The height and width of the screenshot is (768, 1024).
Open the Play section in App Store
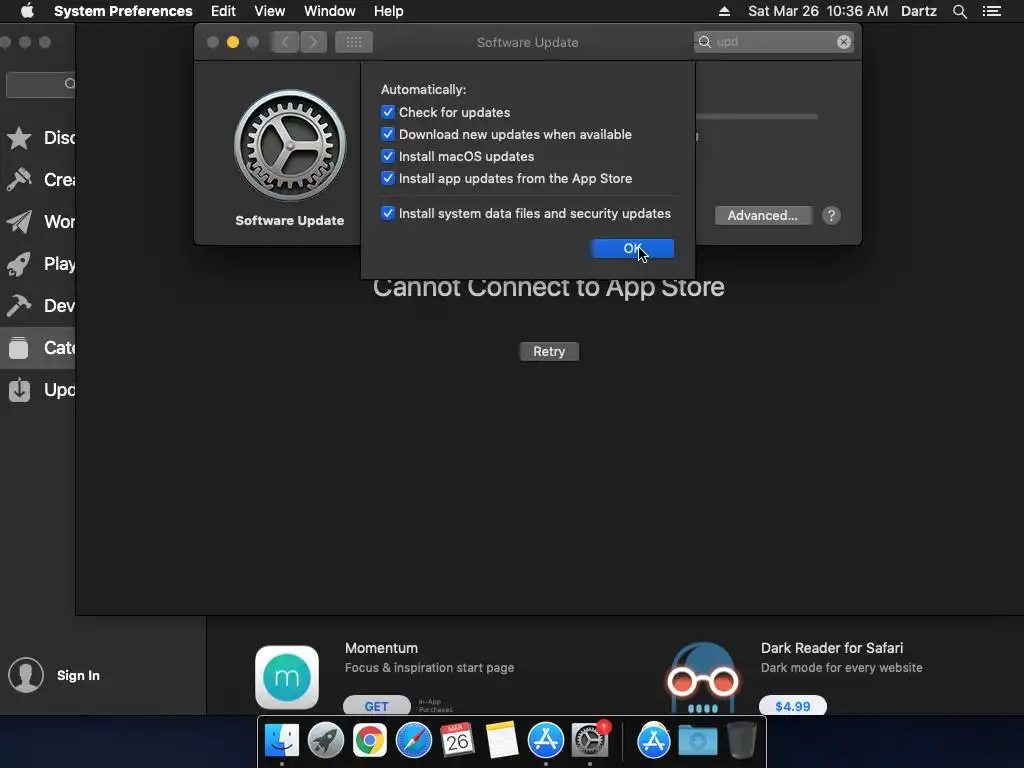pyautogui.click(x=39, y=264)
